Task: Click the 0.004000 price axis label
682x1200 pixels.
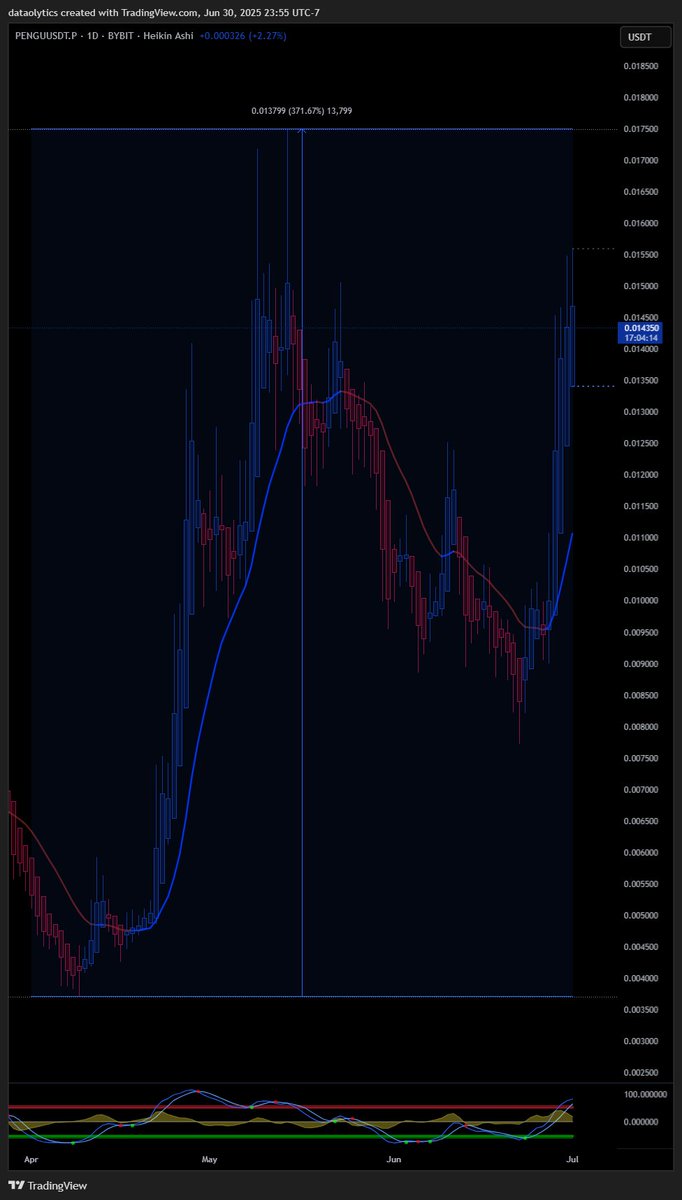Action: [641, 978]
